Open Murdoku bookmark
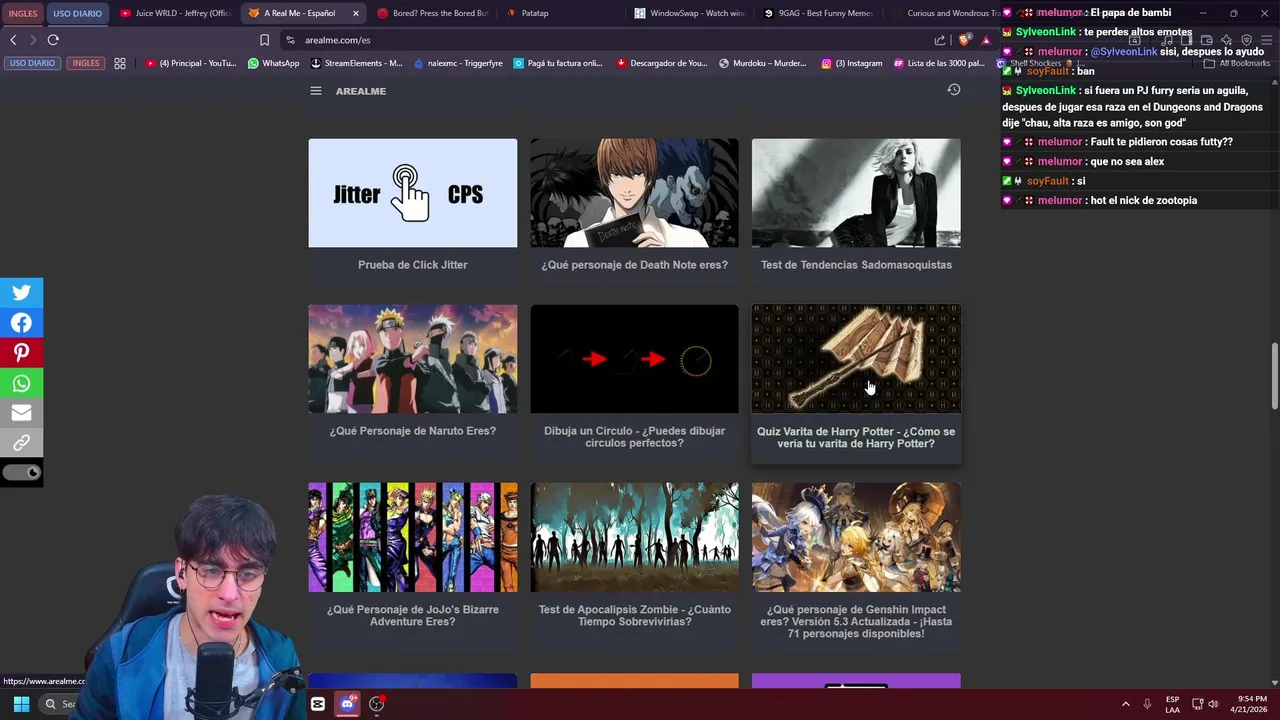 pos(763,63)
